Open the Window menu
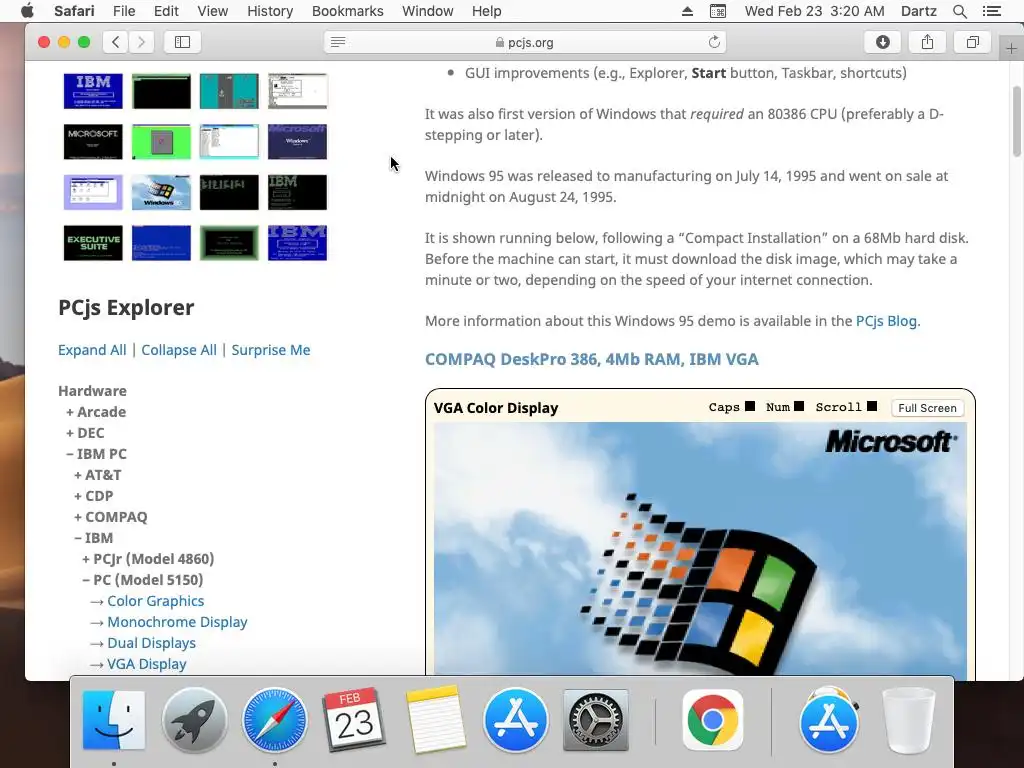 pos(428,11)
